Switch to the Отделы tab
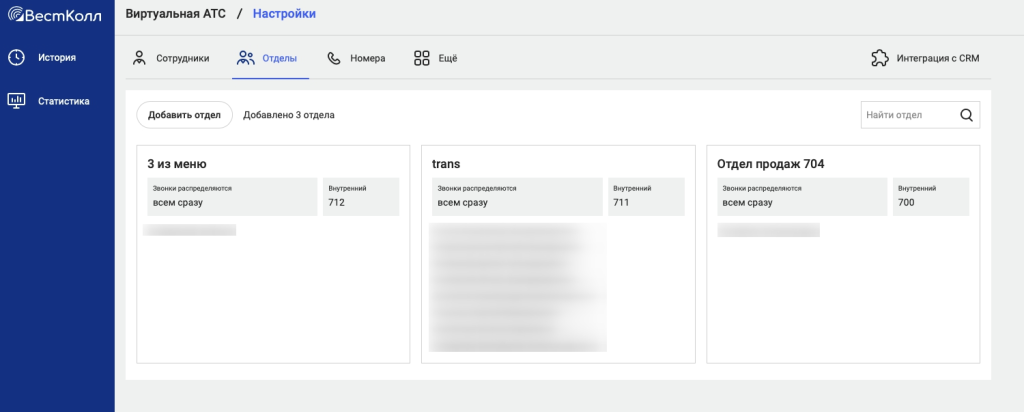Image resolution: width=1024 pixels, height=412 pixels. 279,58
